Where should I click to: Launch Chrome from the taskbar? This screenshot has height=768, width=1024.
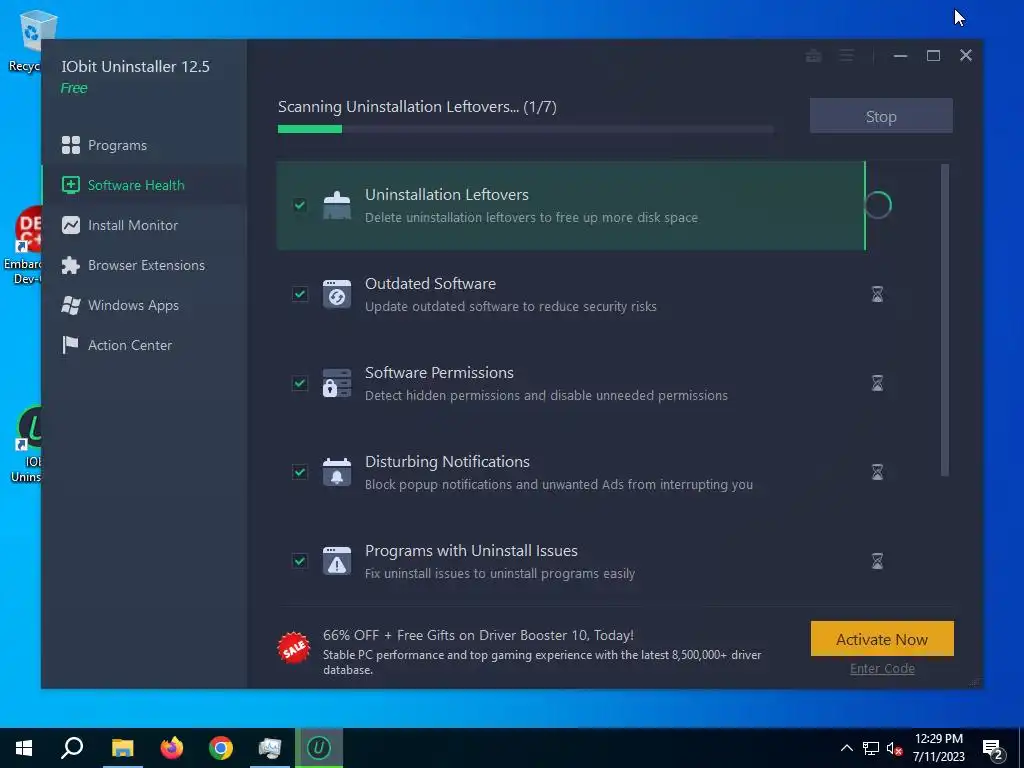click(x=221, y=748)
